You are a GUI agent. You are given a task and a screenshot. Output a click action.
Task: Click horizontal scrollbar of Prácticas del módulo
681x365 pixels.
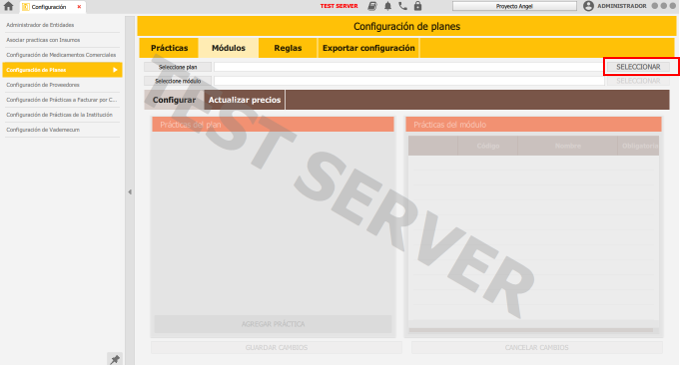pyautogui.click(x=531, y=330)
